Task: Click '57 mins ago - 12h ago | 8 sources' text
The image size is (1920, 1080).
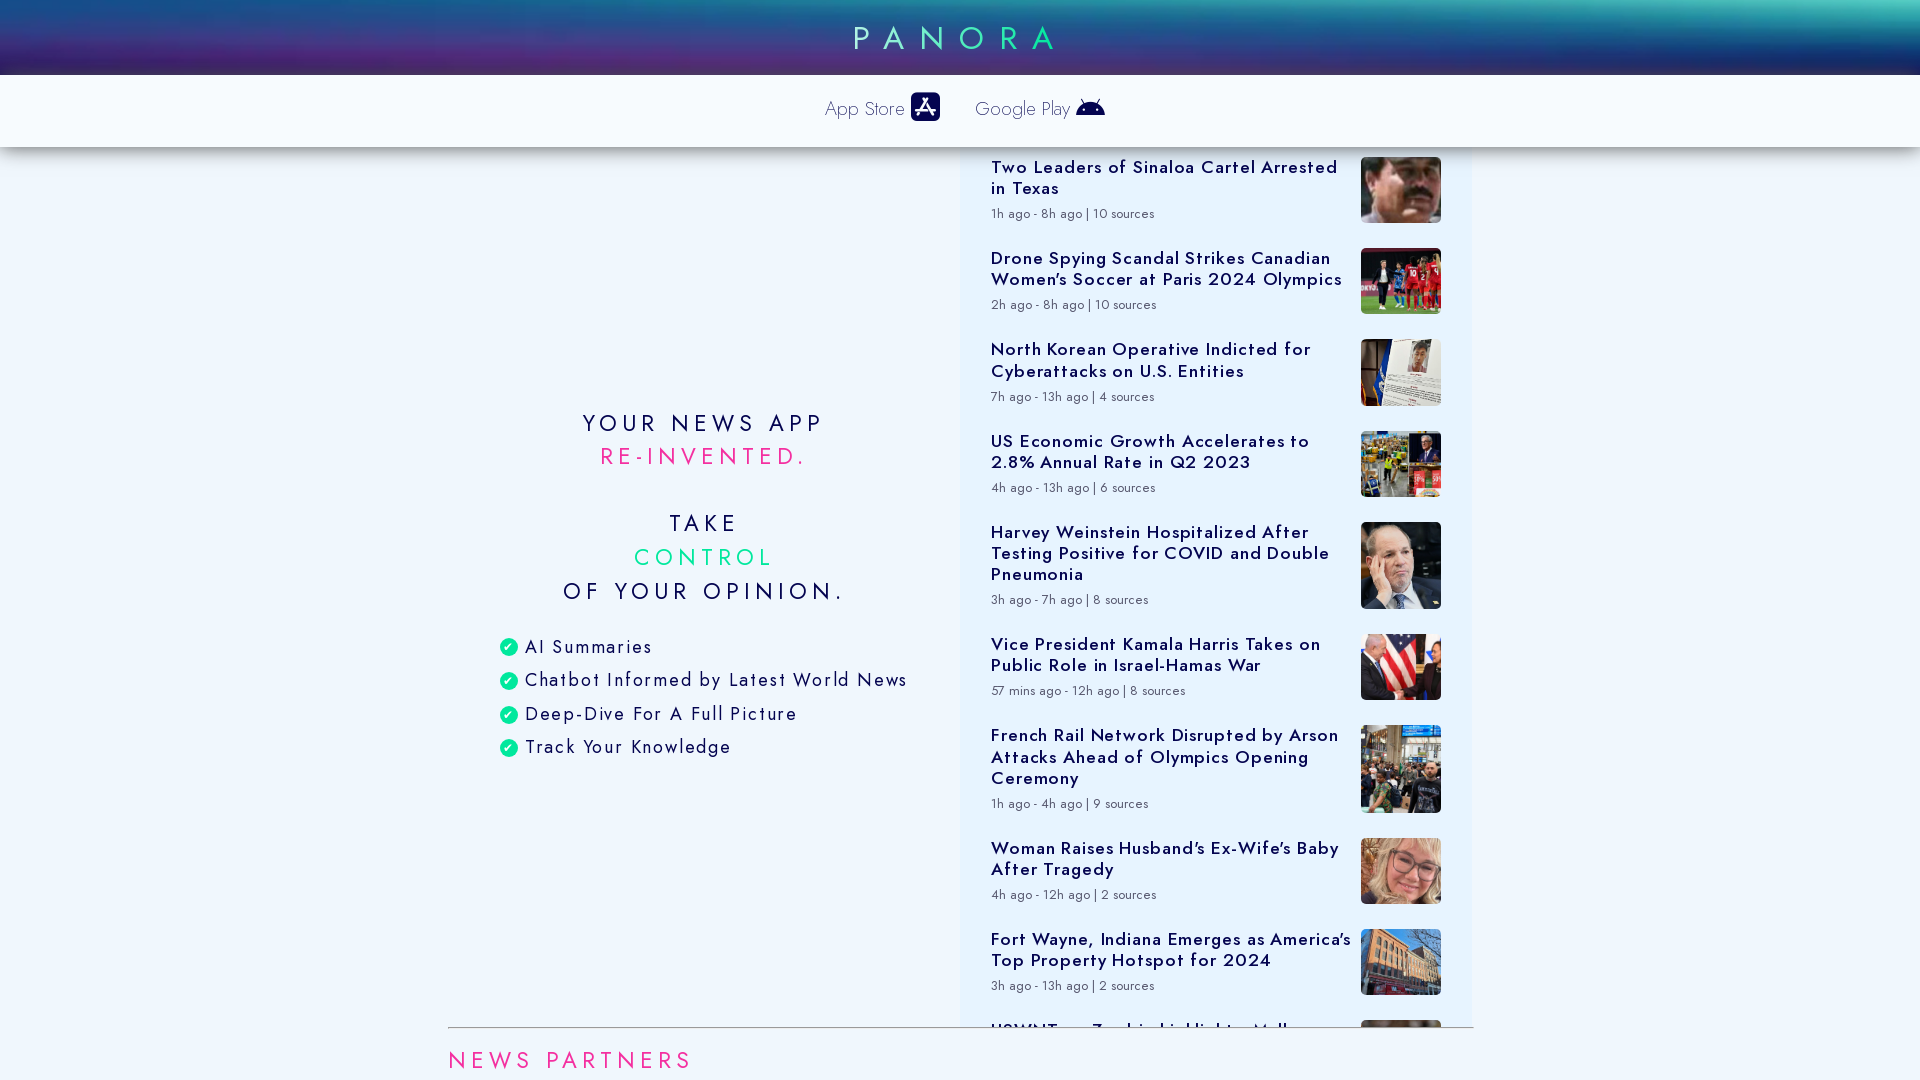Action: [1088, 691]
